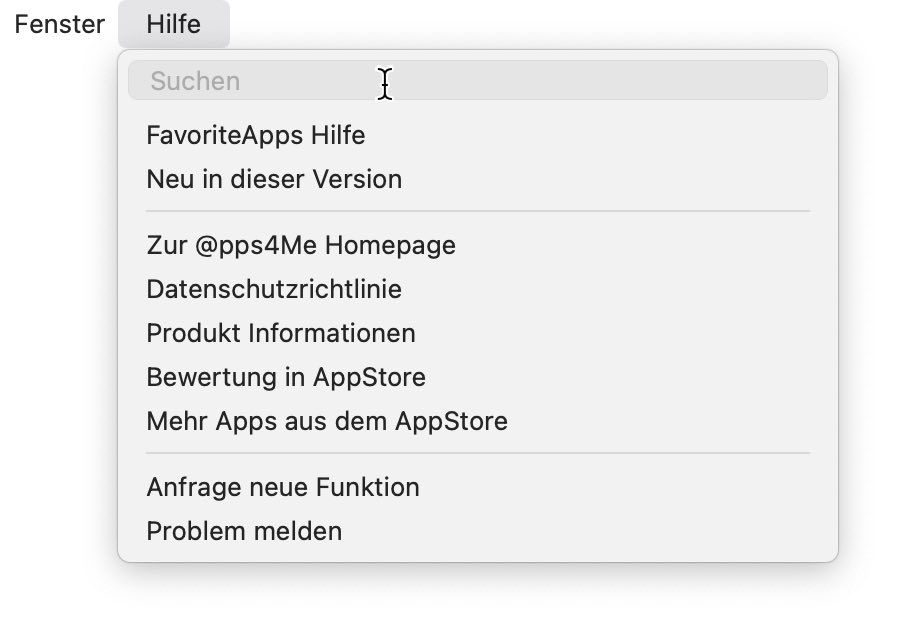Choose Produkt Informationen from the menu
This screenshot has width=909, height=643.
[478, 333]
